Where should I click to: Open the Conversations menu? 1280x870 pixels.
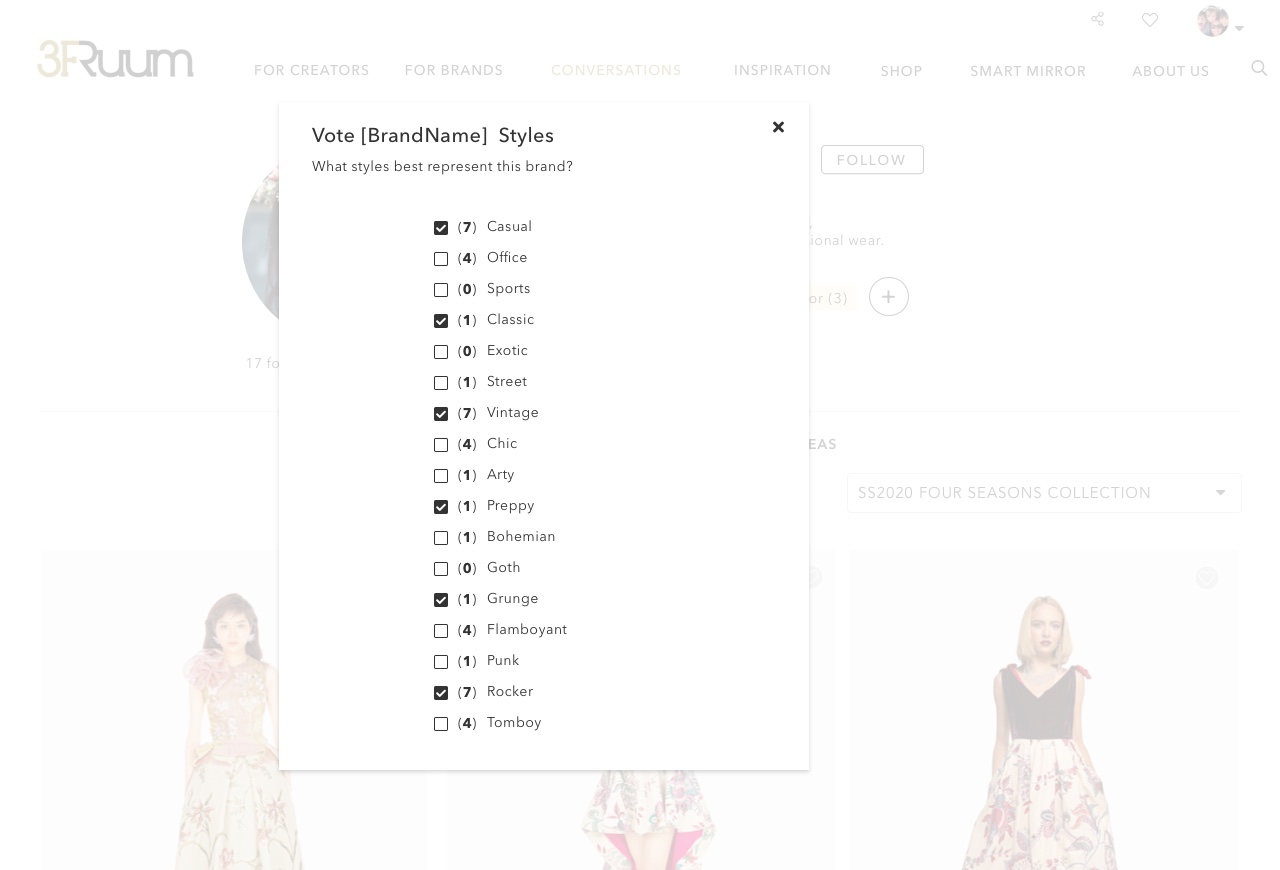[616, 70]
